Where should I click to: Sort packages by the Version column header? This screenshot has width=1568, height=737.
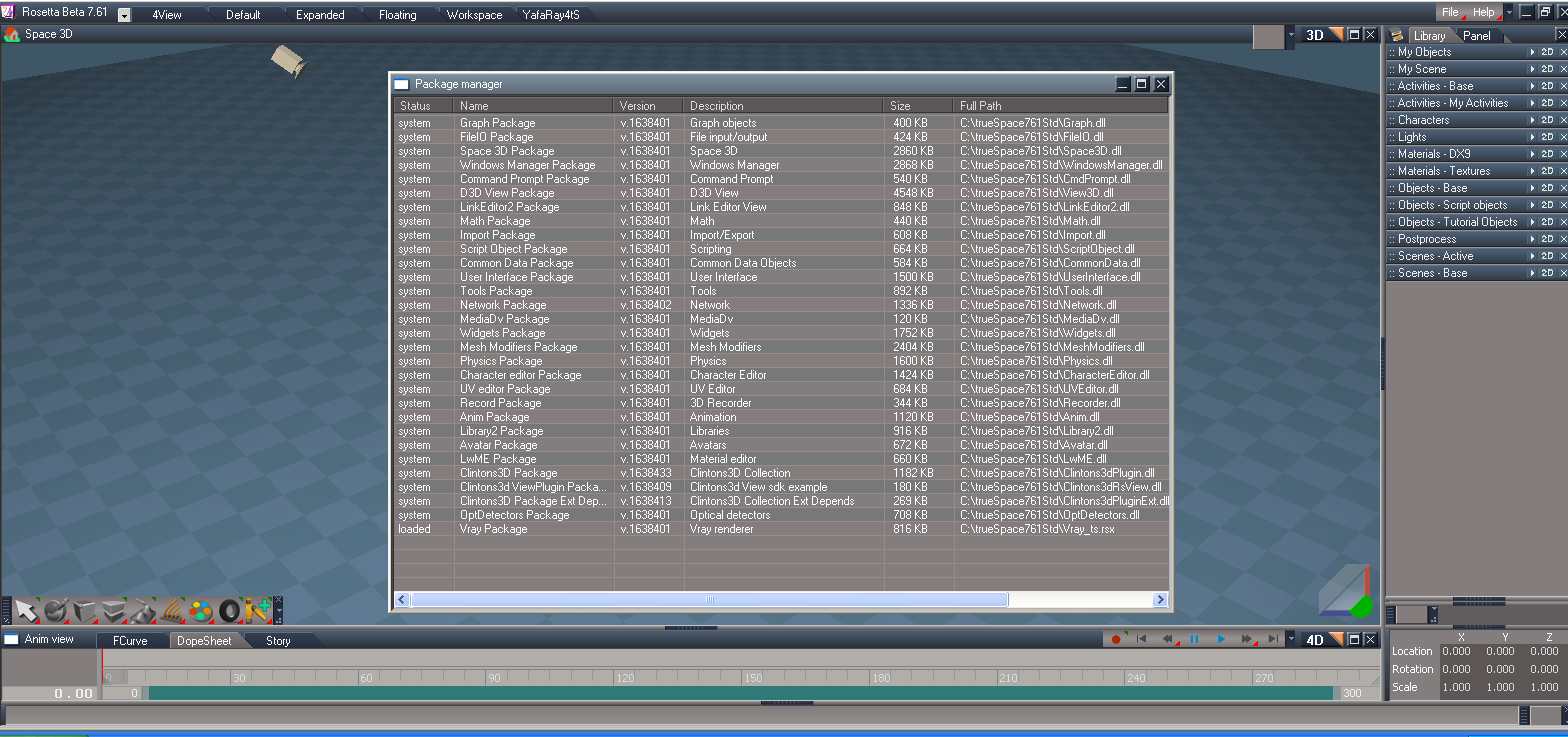coord(649,105)
